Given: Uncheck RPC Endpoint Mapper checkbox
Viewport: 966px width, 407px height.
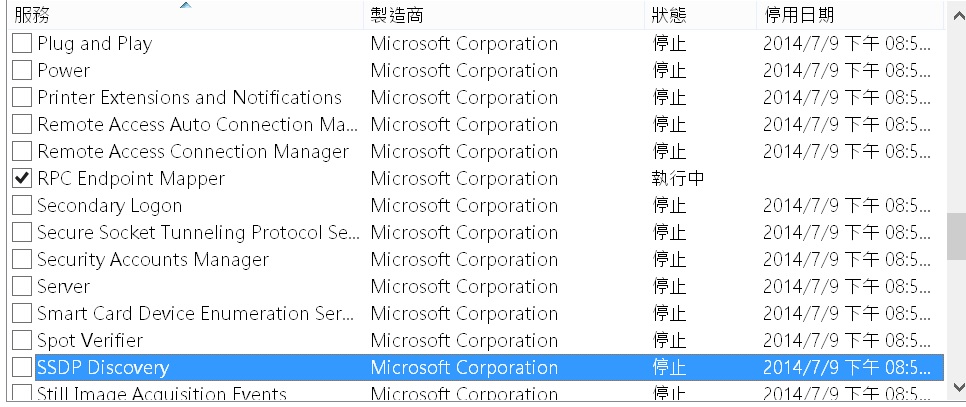Looking at the screenshot, I should (22, 179).
